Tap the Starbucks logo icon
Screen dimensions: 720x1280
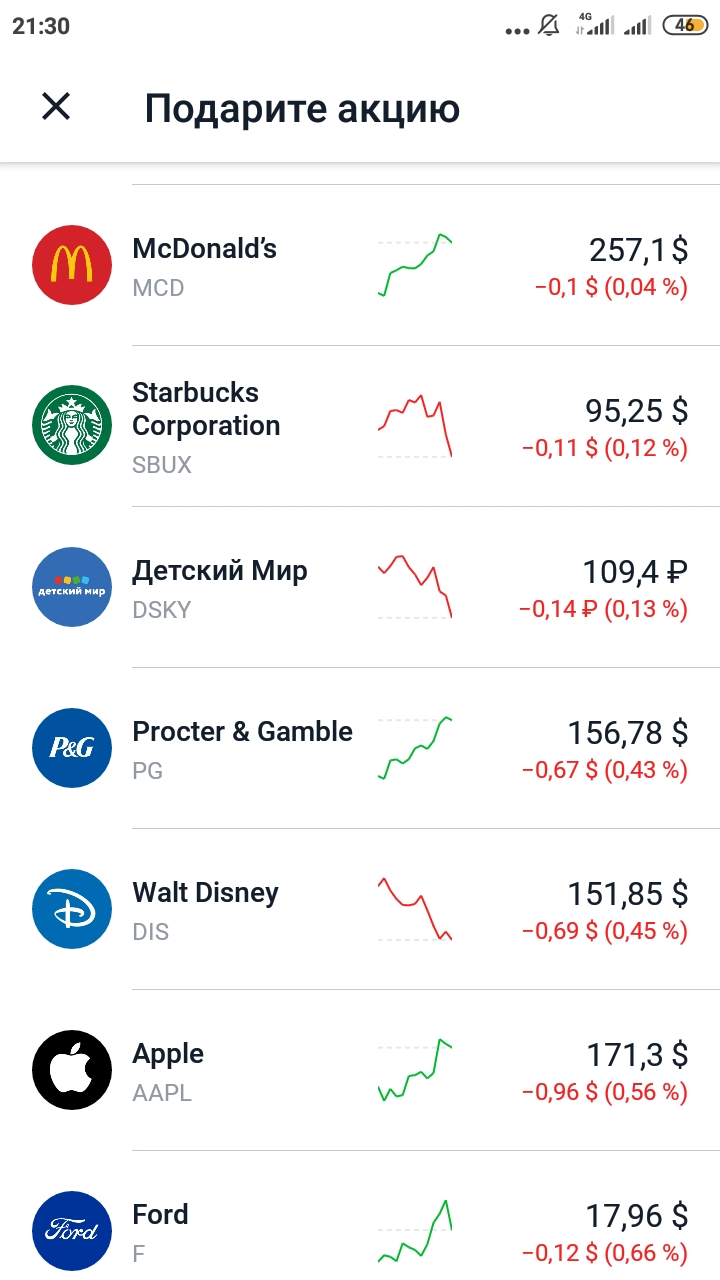click(72, 426)
